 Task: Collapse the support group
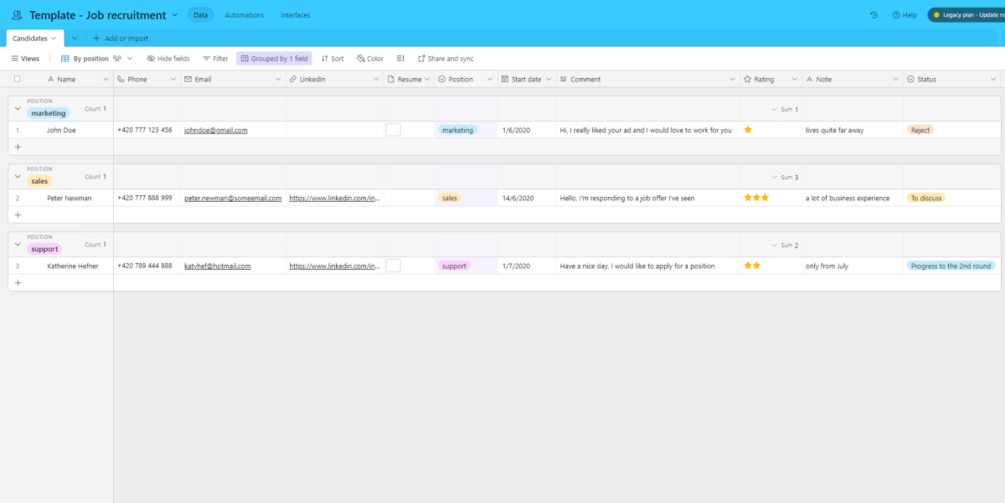pos(17,244)
